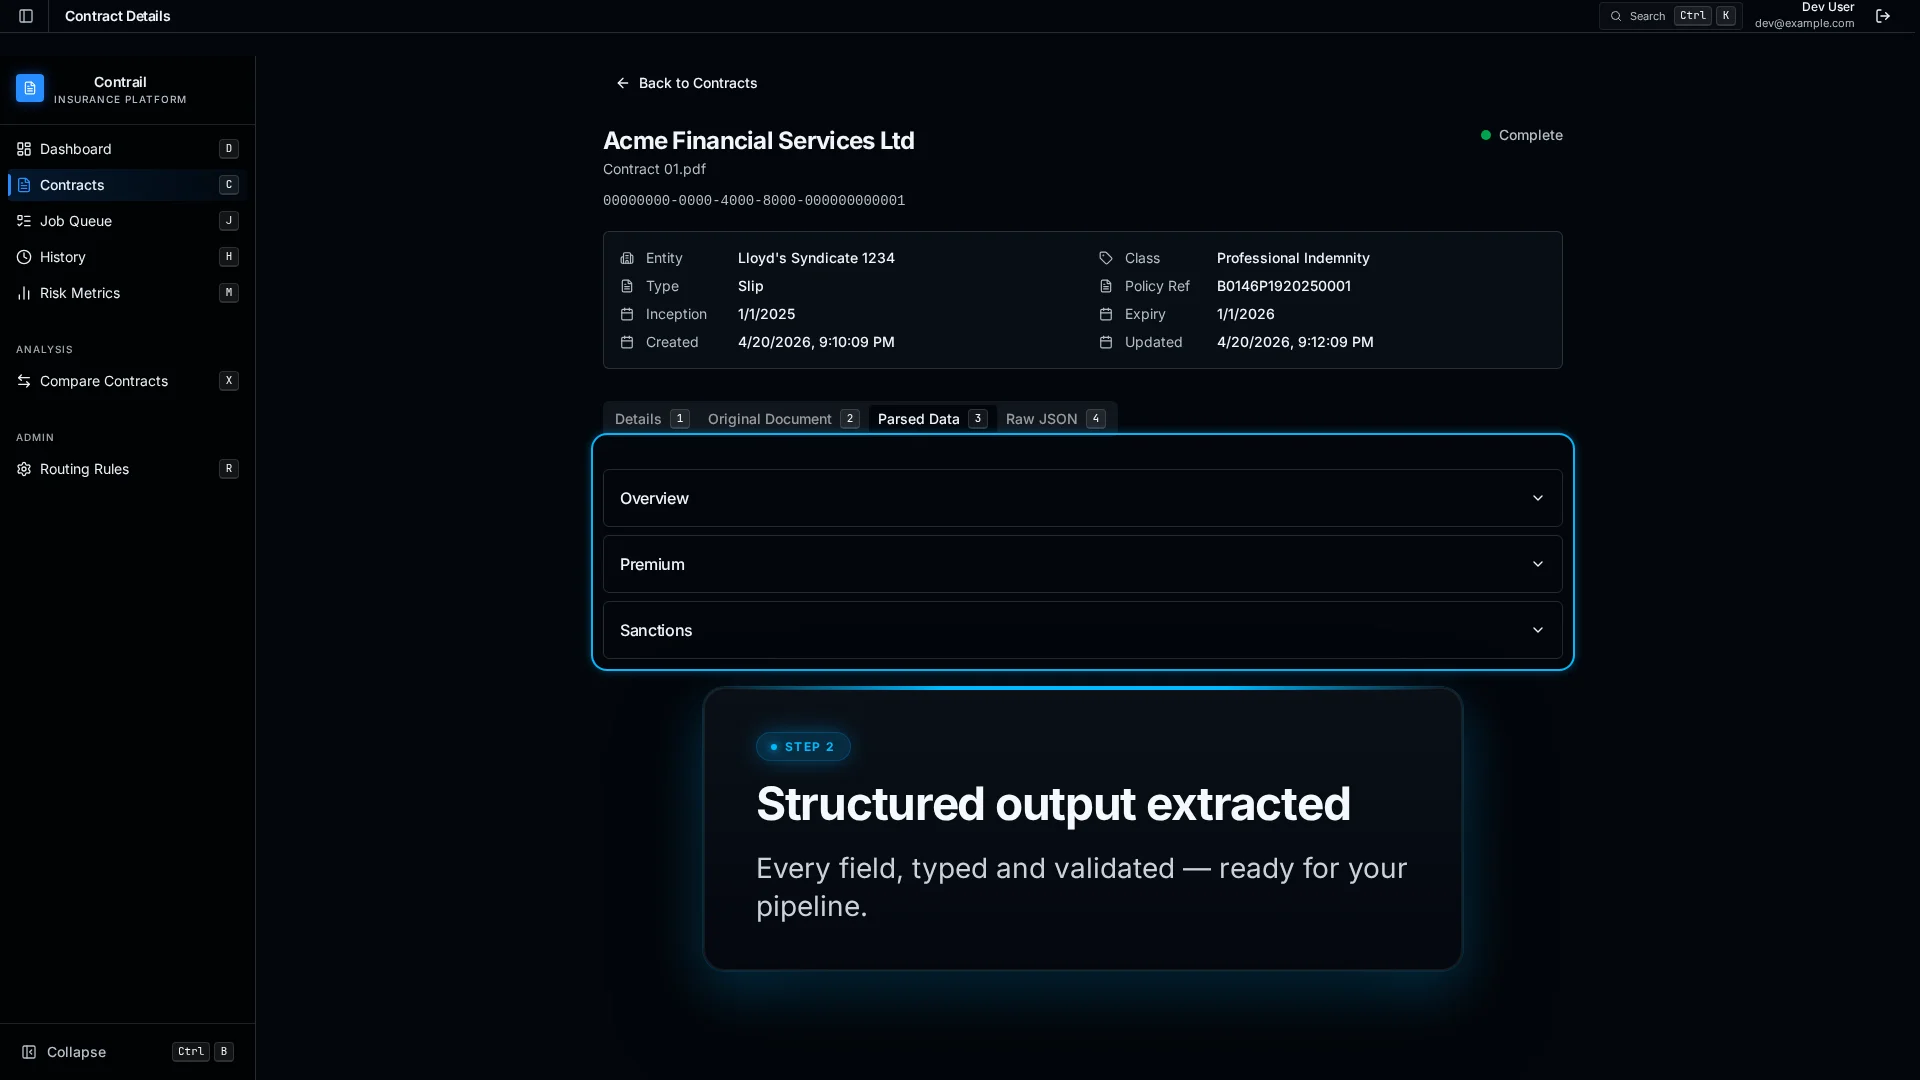Toggle the Complete status indicator
Image resolution: width=1920 pixels, height=1080 pixels.
point(1521,135)
